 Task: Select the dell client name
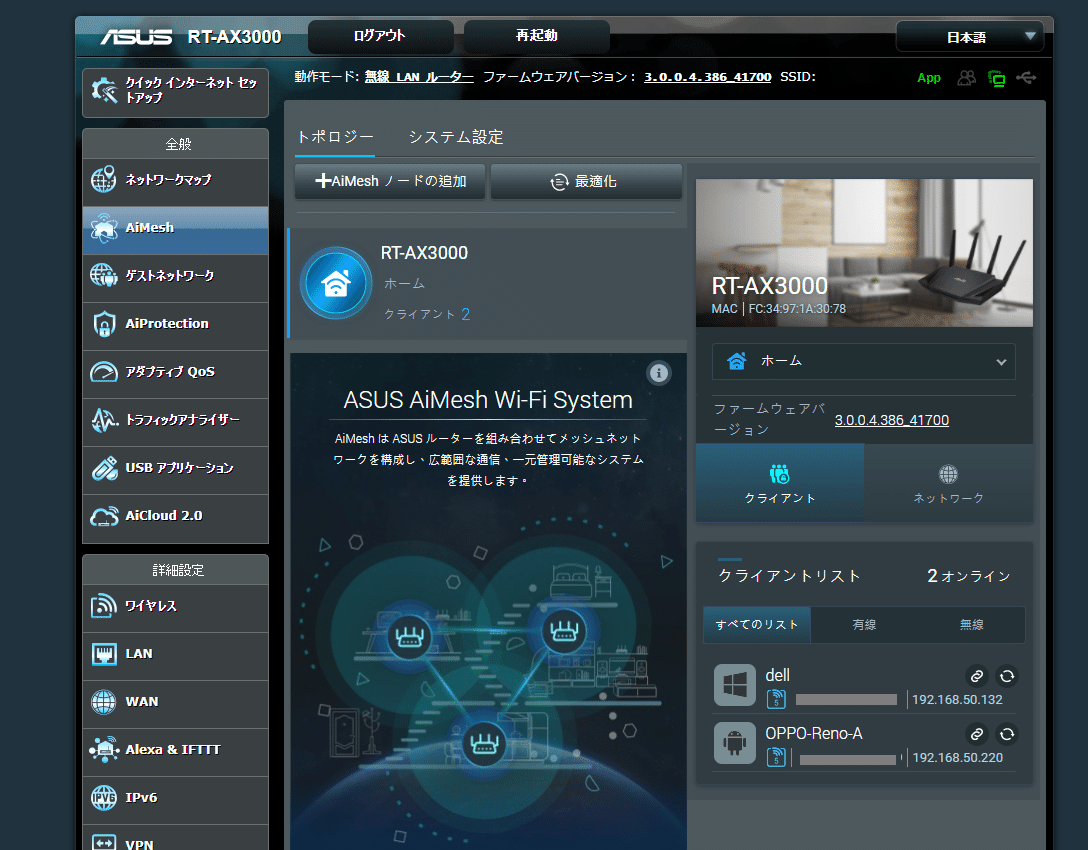click(777, 675)
